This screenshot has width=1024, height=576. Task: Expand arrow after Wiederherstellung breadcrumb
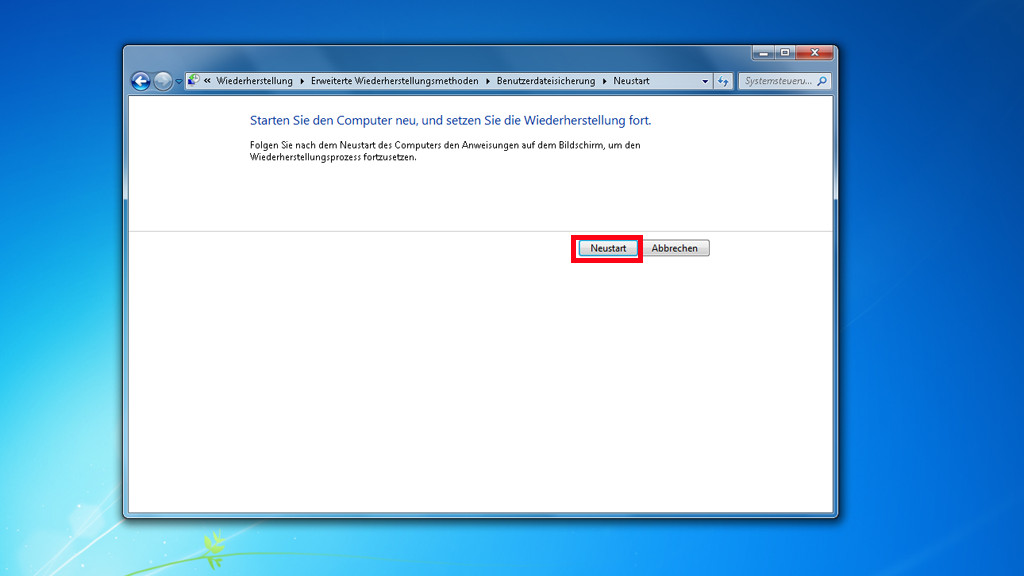point(302,81)
